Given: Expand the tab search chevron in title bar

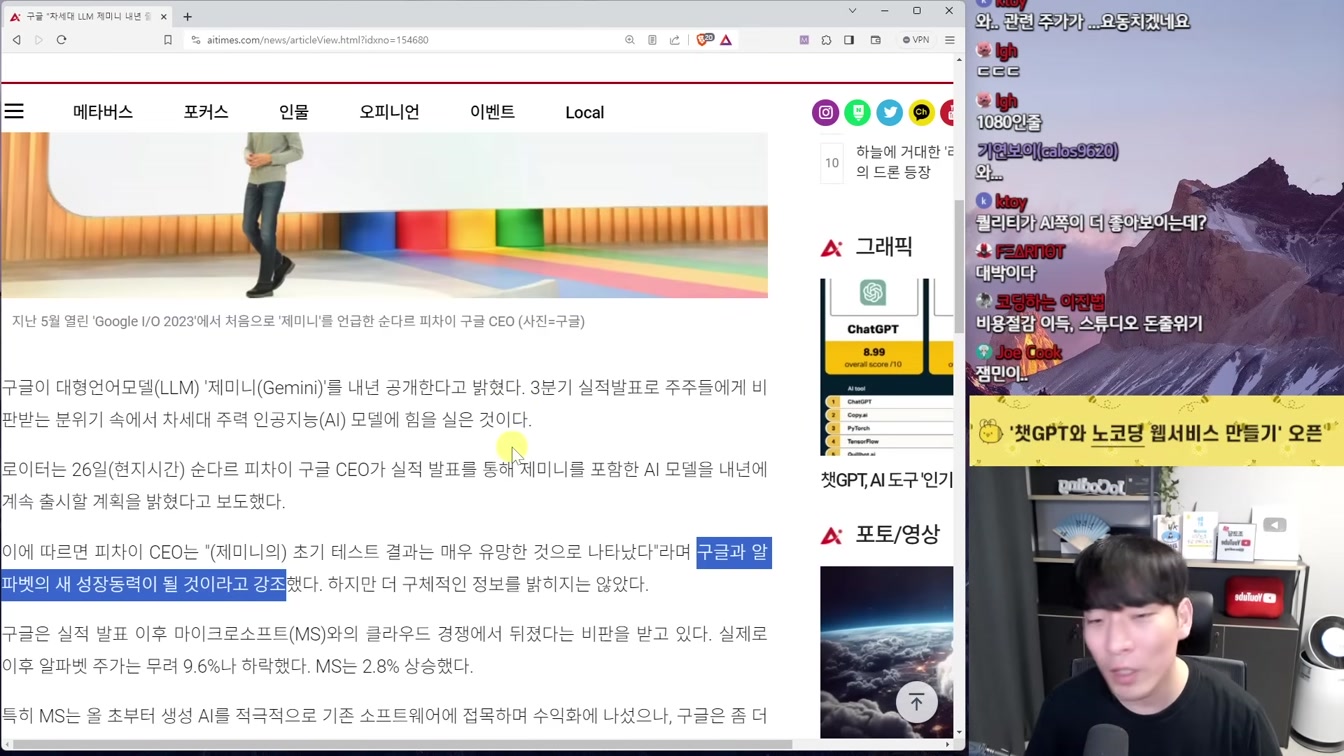Looking at the screenshot, I should point(852,11).
